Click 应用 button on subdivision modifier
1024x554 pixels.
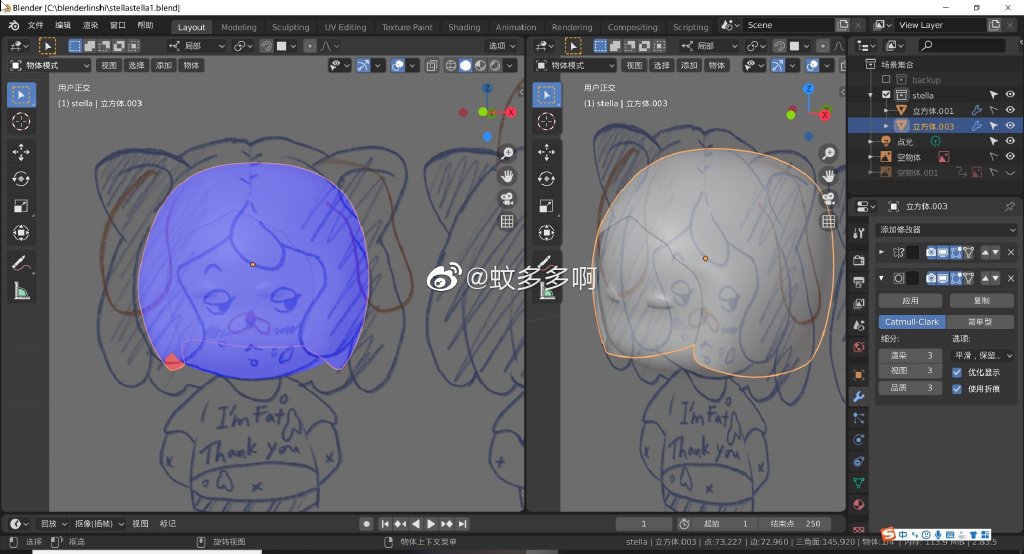click(910, 301)
